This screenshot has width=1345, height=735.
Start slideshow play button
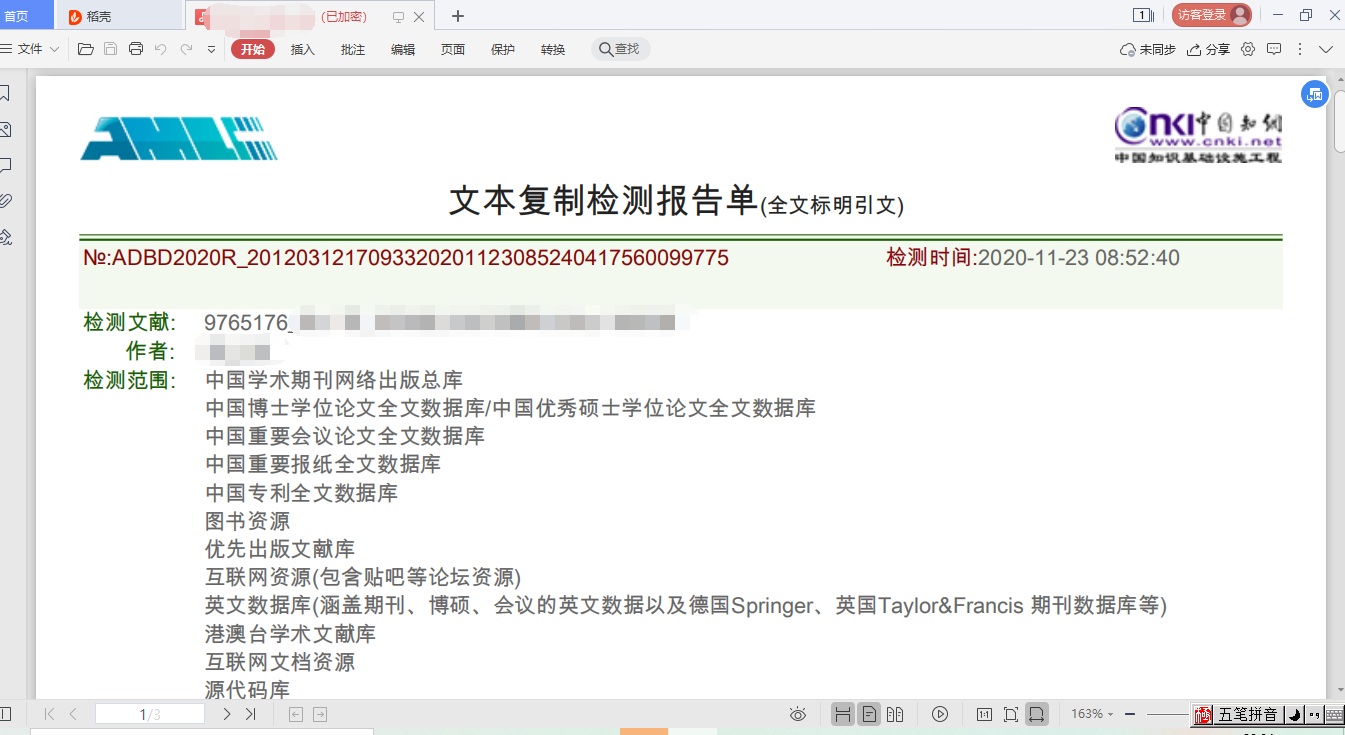(940, 714)
